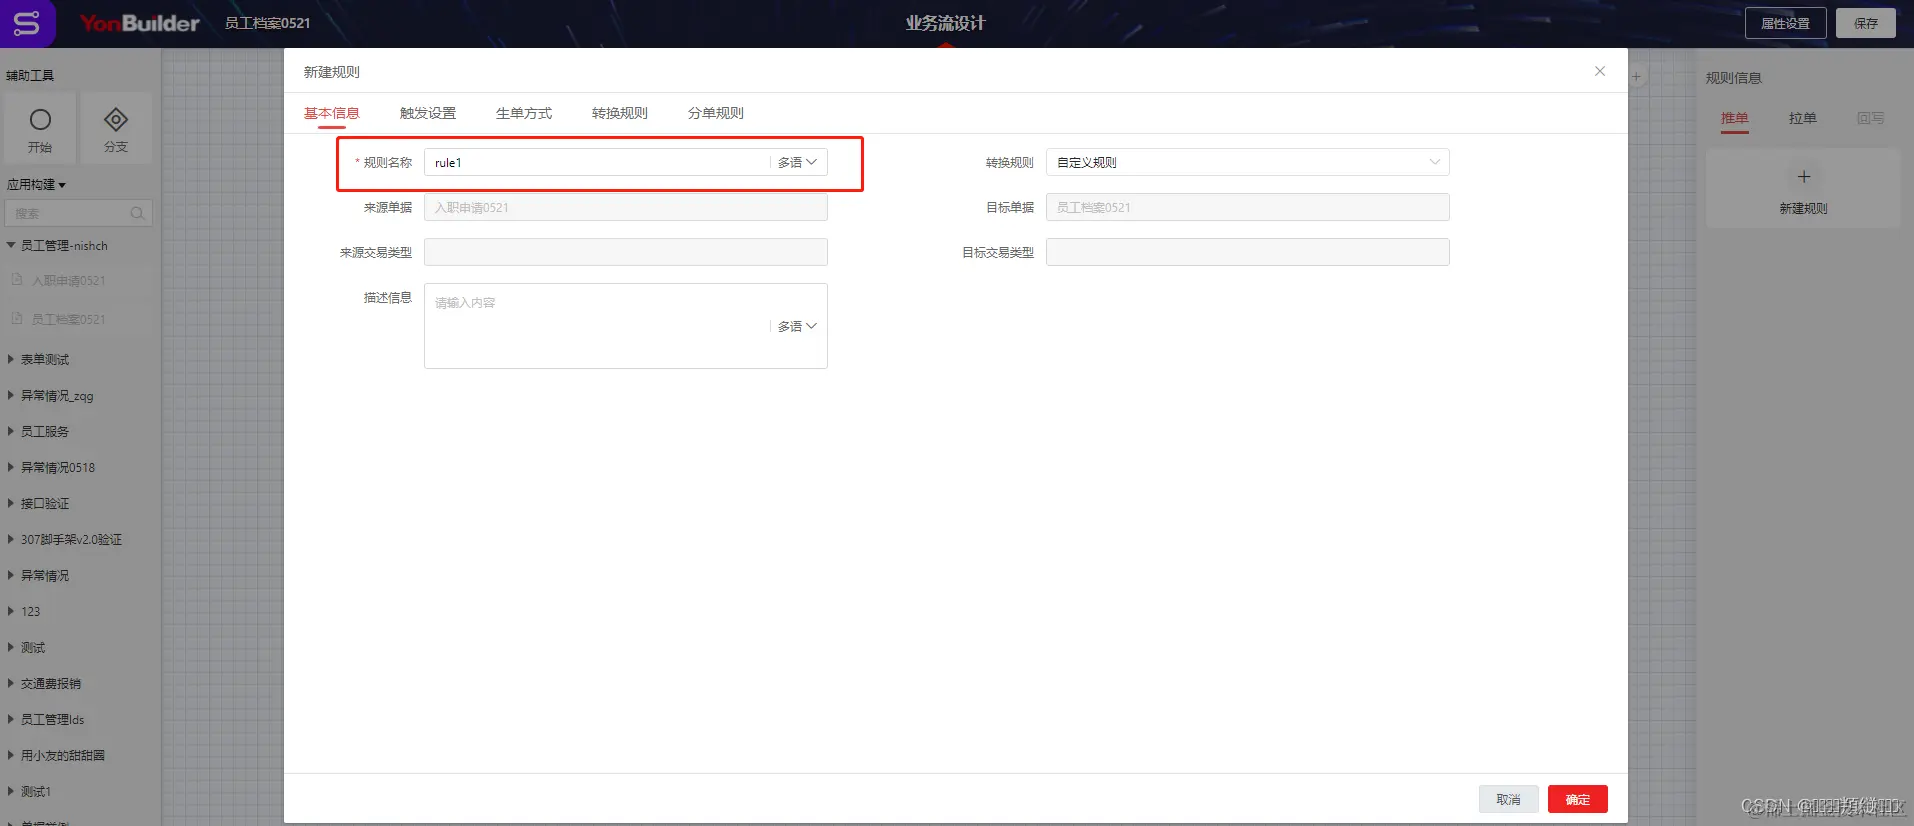Screen dimensions: 1914x826
Task: Expand the 接口验证 tree node
Action: 11,503
